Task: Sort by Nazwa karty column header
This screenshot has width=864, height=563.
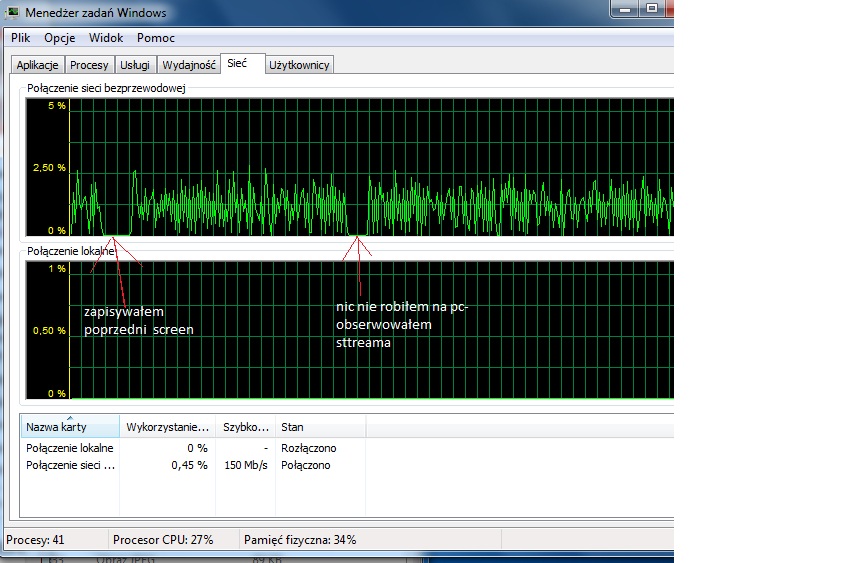Action: (x=70, y=427)
